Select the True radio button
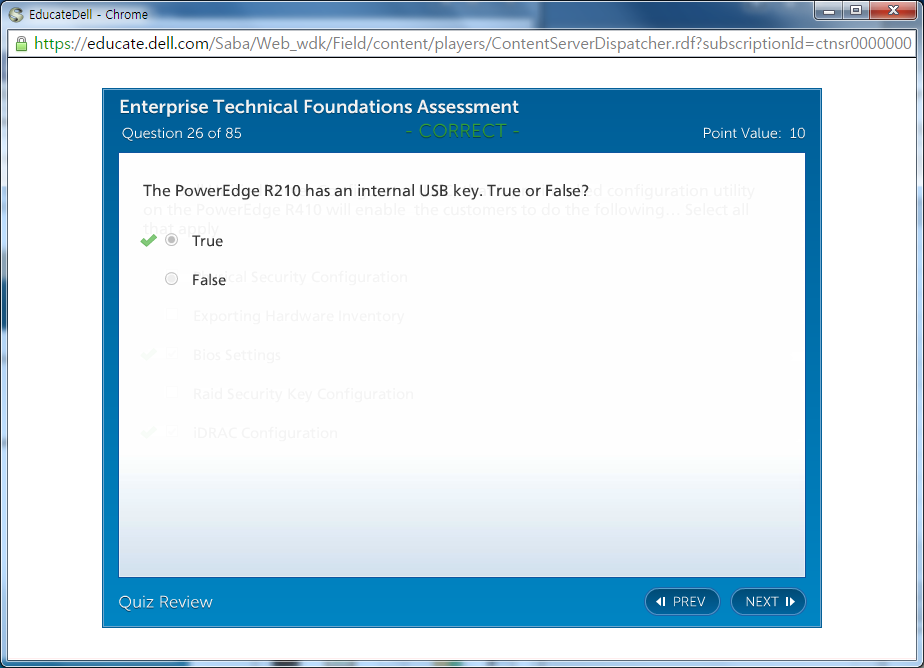 (x=172, y=240)
